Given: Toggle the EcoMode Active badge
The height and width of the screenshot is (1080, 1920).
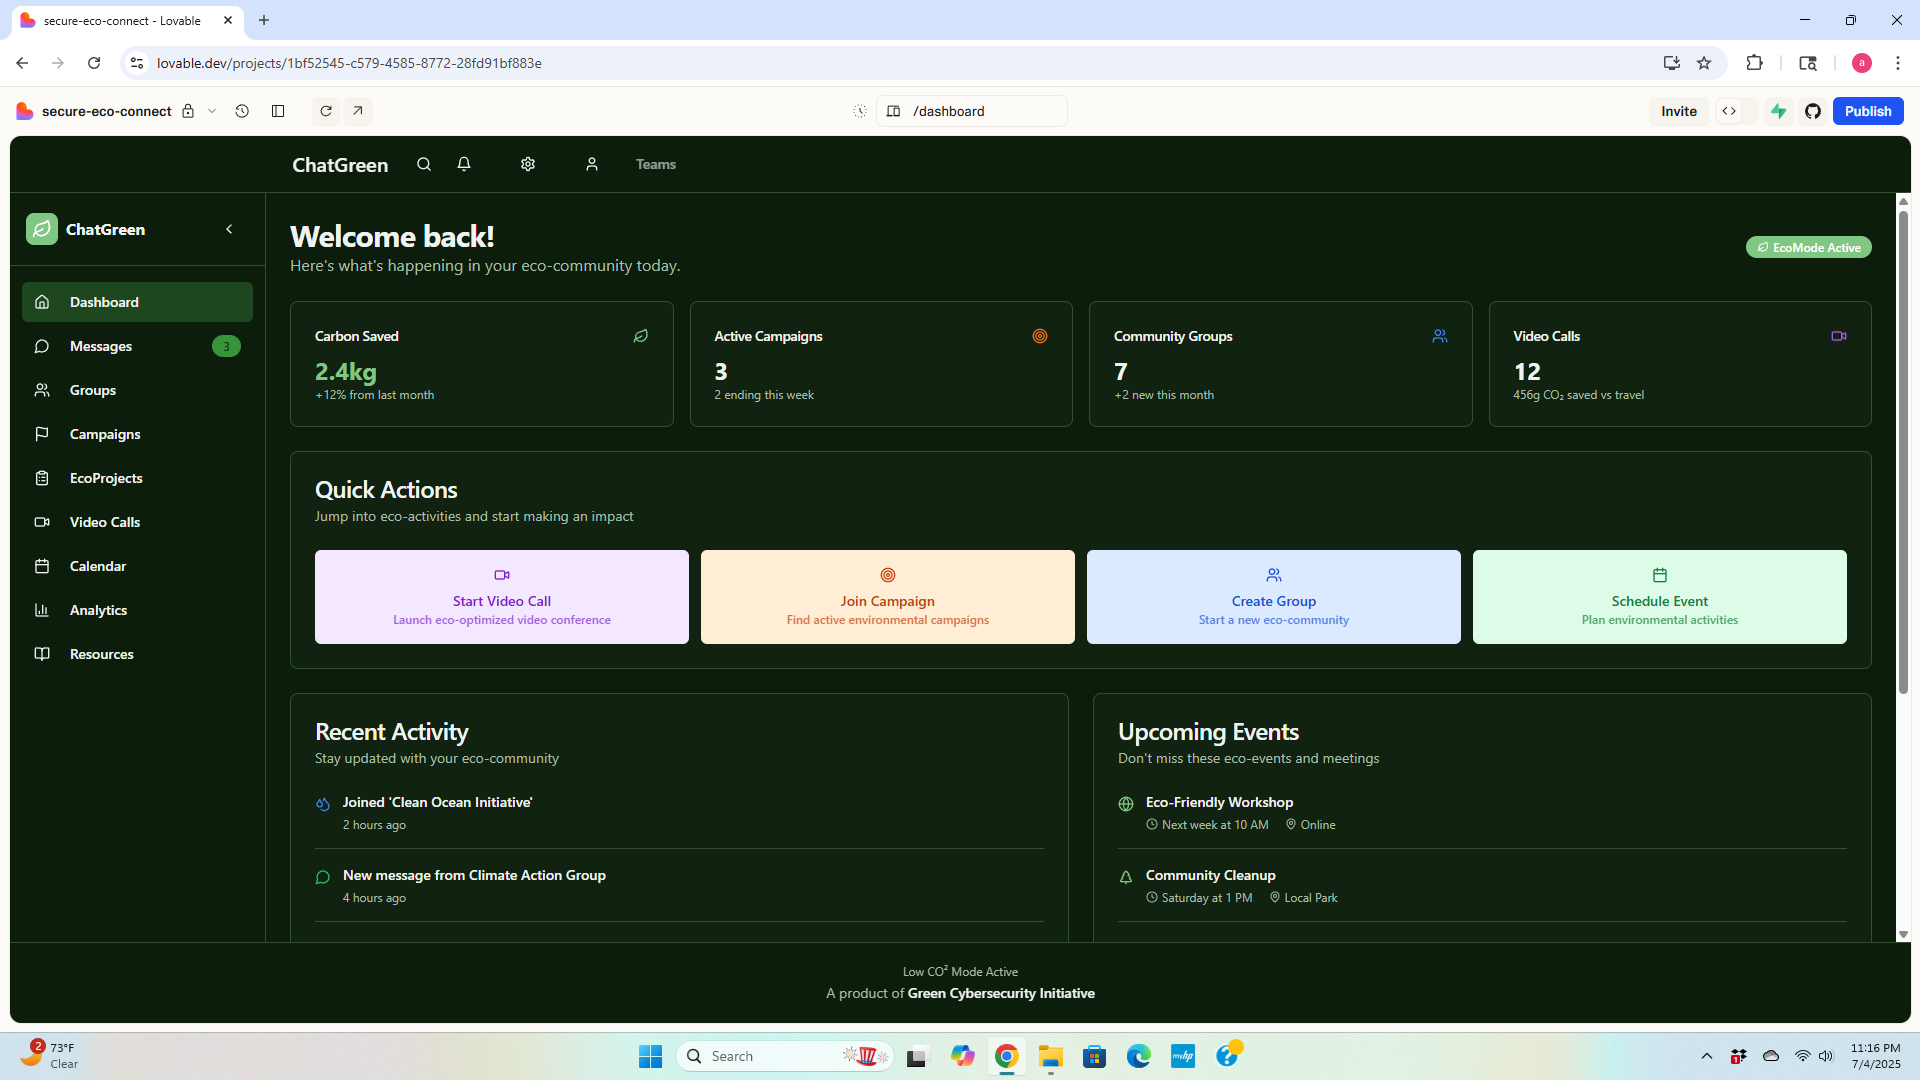Looking at the screenshot, I should pyautogui.click(x=1808, y=247).
